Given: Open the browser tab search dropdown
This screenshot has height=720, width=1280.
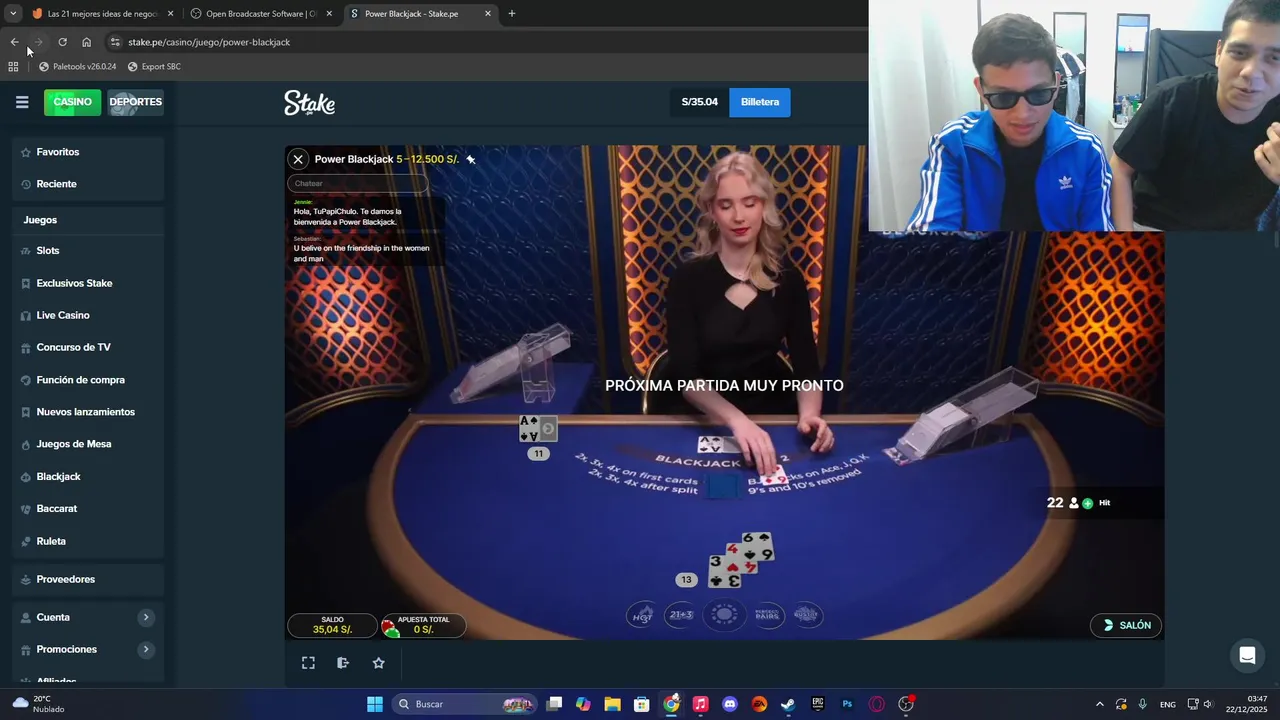Looking at the screenshot, I should click(x=13, y=14).
